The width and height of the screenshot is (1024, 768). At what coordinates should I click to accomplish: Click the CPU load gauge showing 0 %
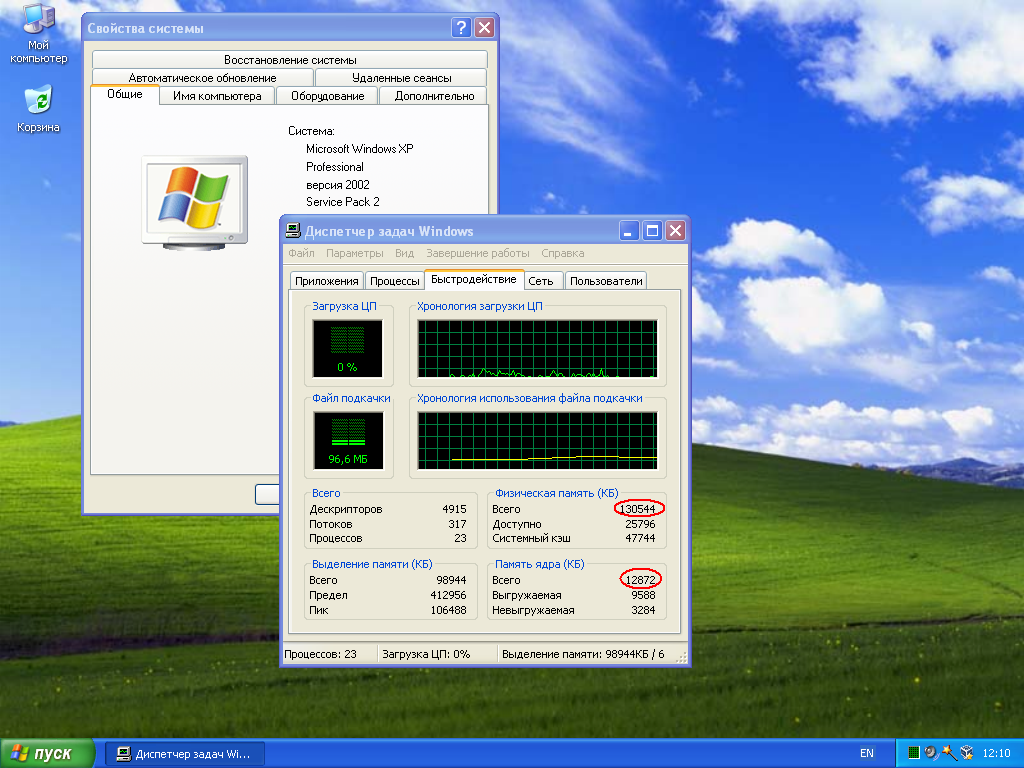347,349
